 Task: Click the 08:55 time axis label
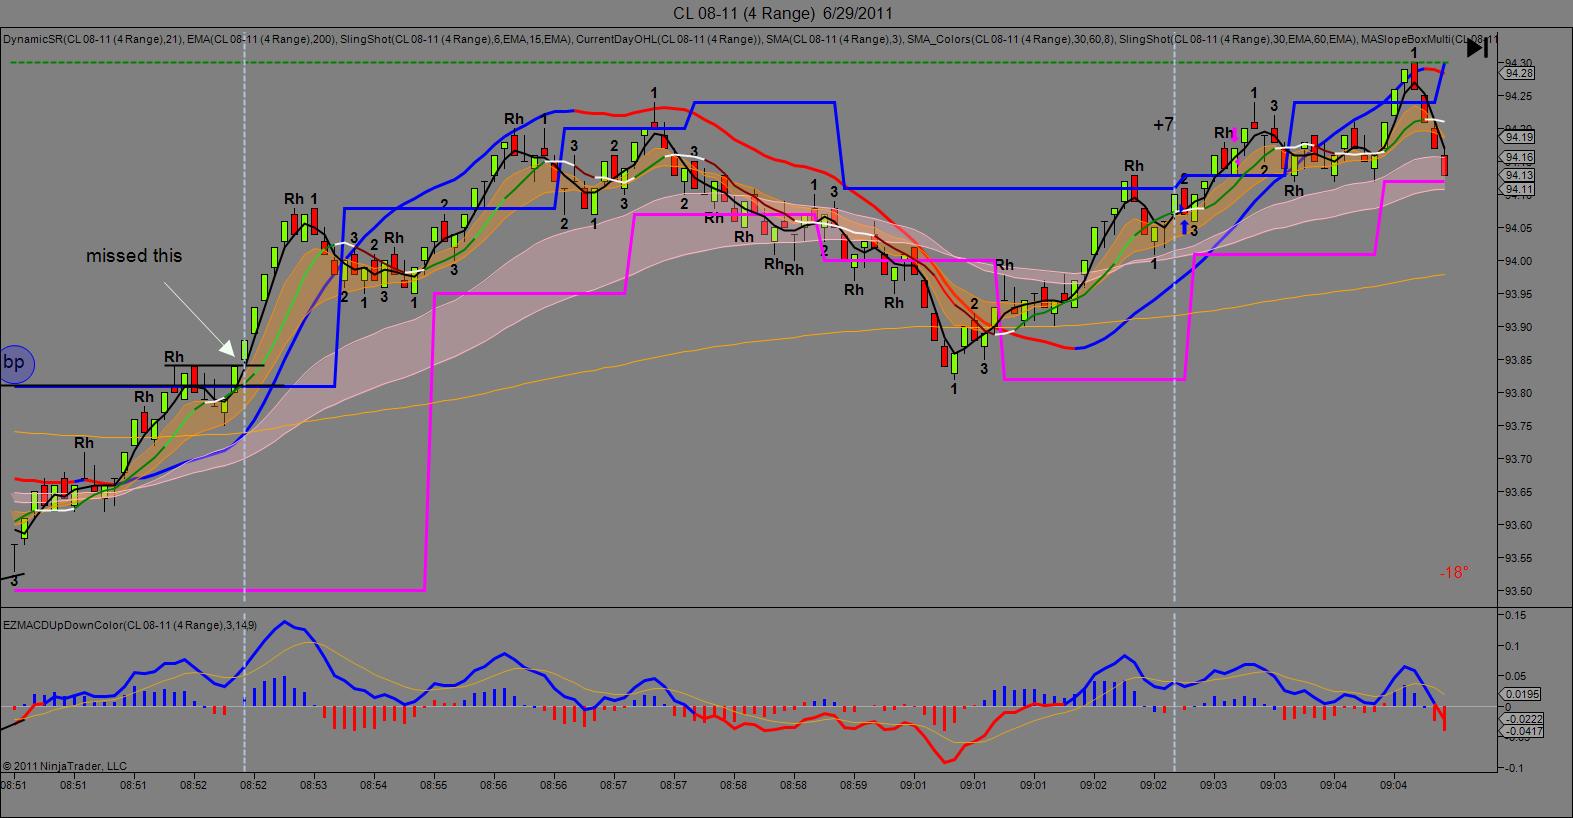[434, 785]
